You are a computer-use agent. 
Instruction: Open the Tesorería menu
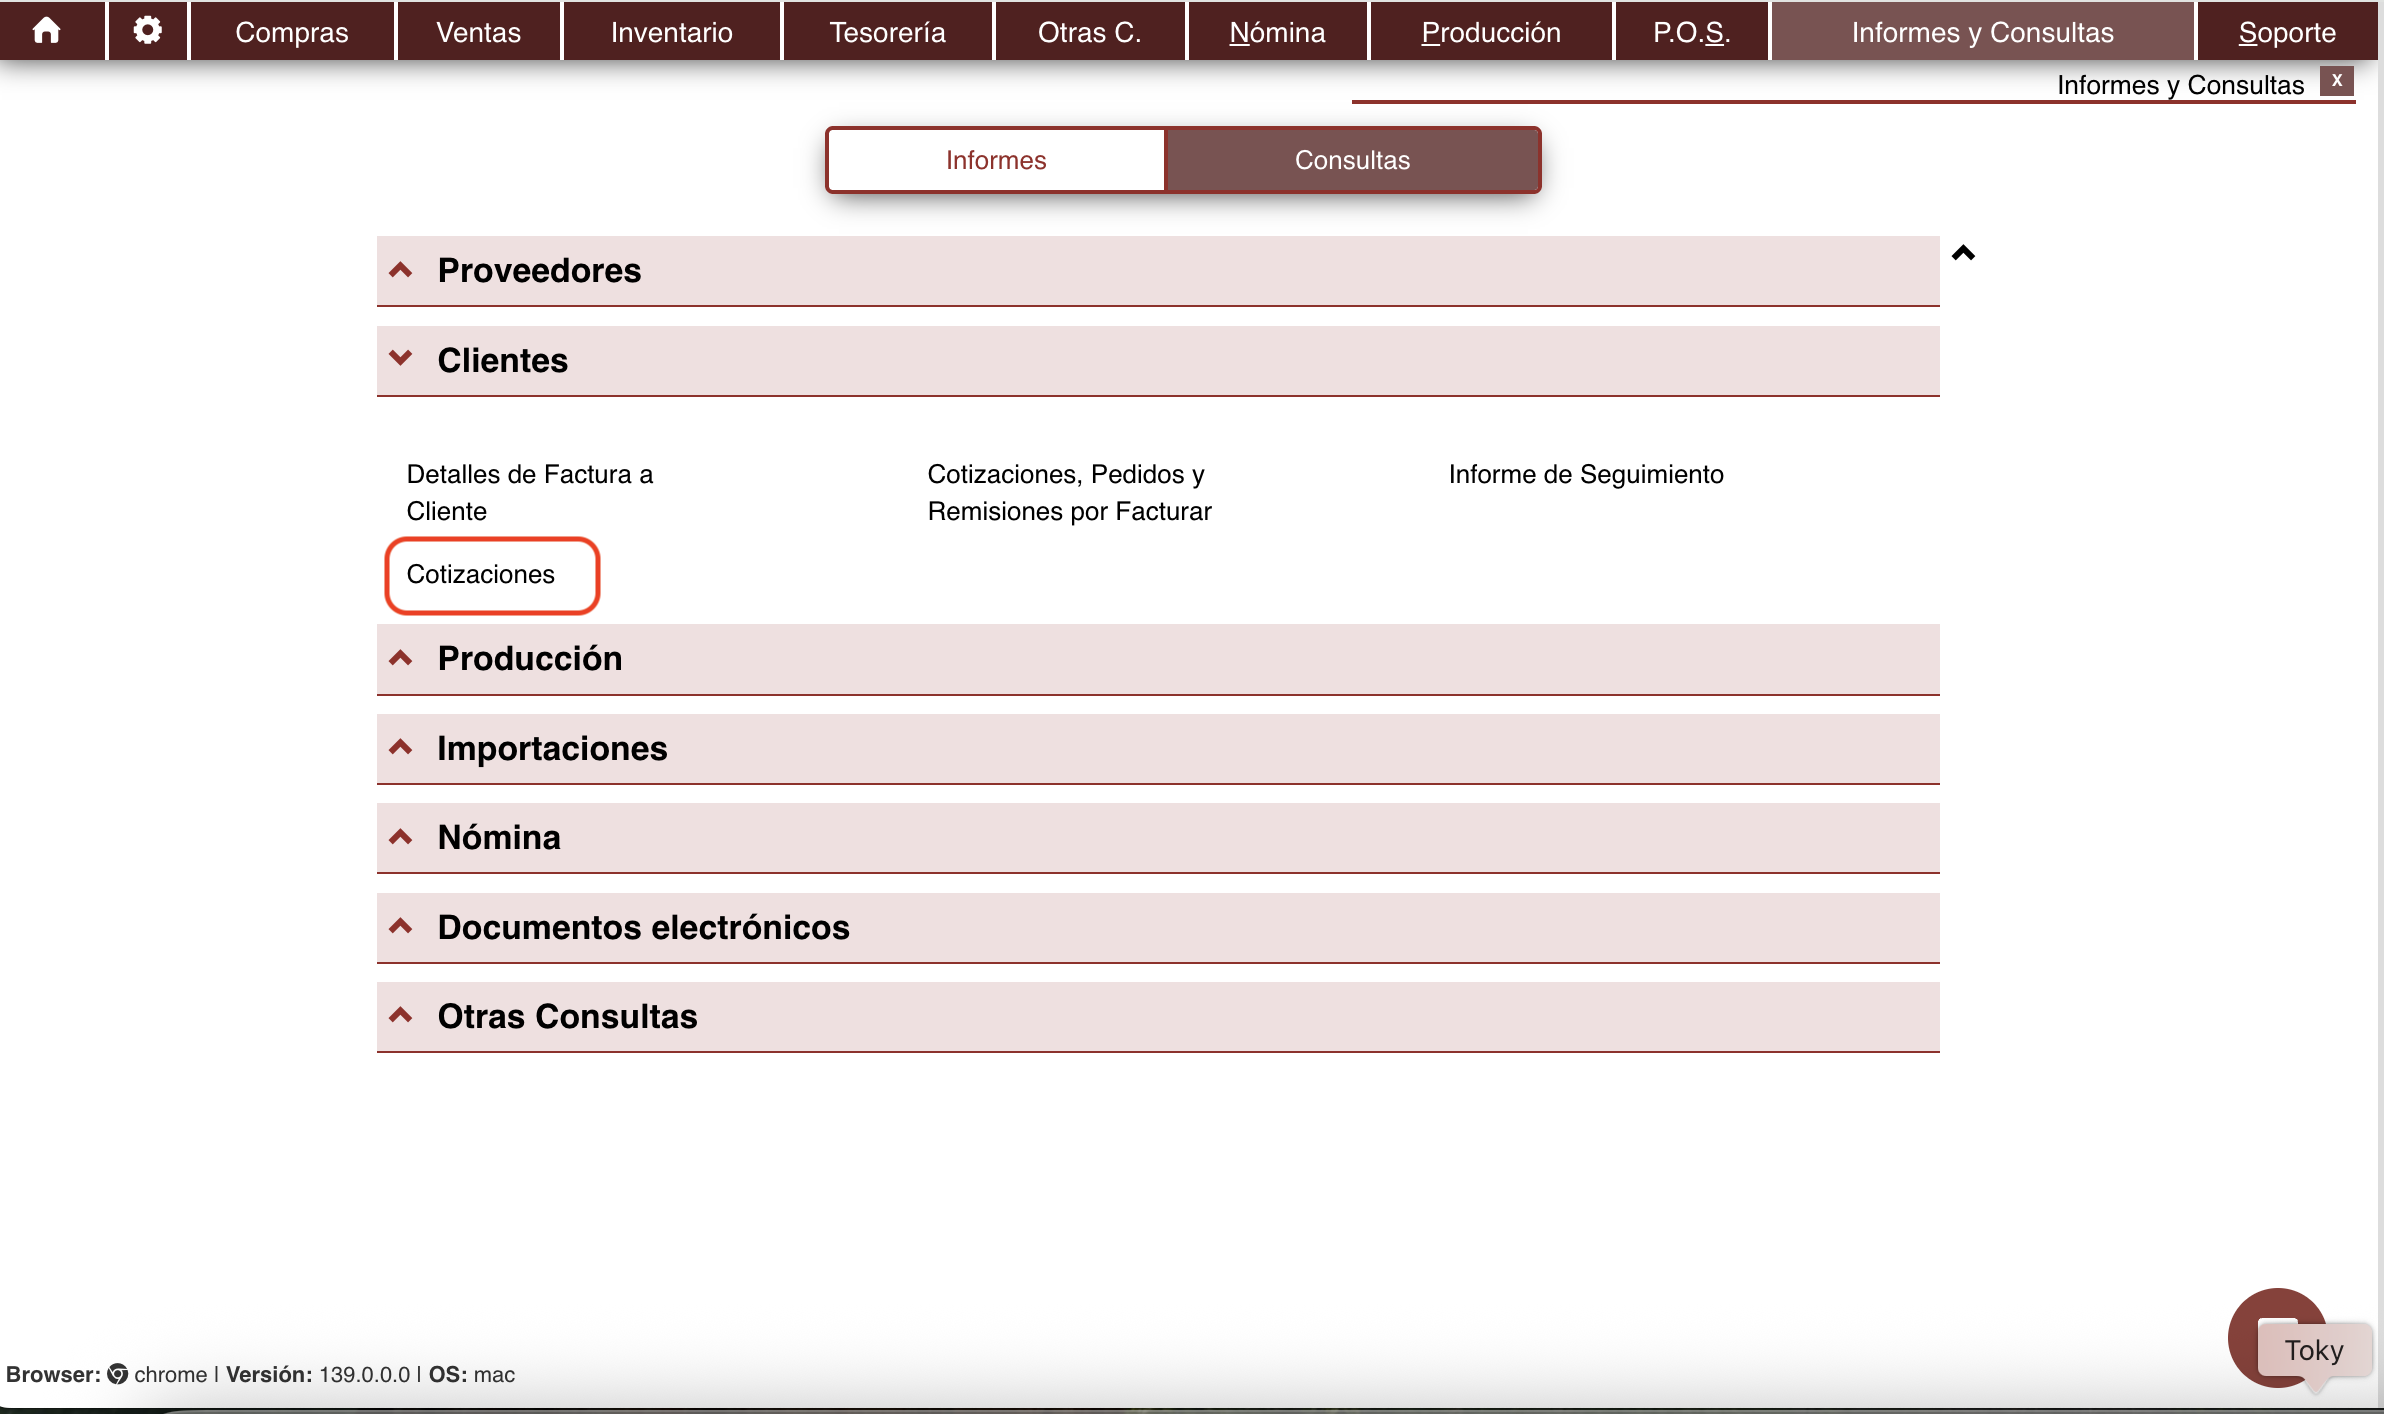[x=887, y=32]
